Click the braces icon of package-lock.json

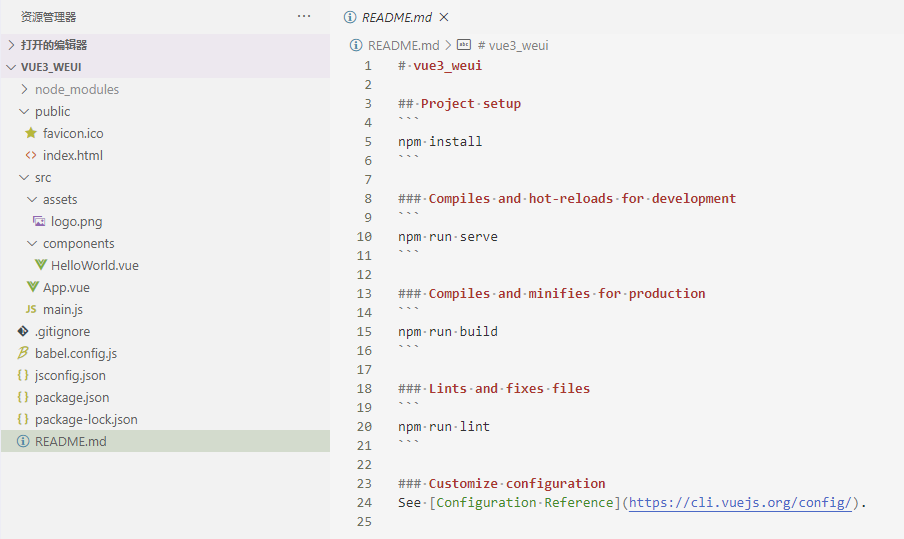pyautogui.click(x=23, y=419)
